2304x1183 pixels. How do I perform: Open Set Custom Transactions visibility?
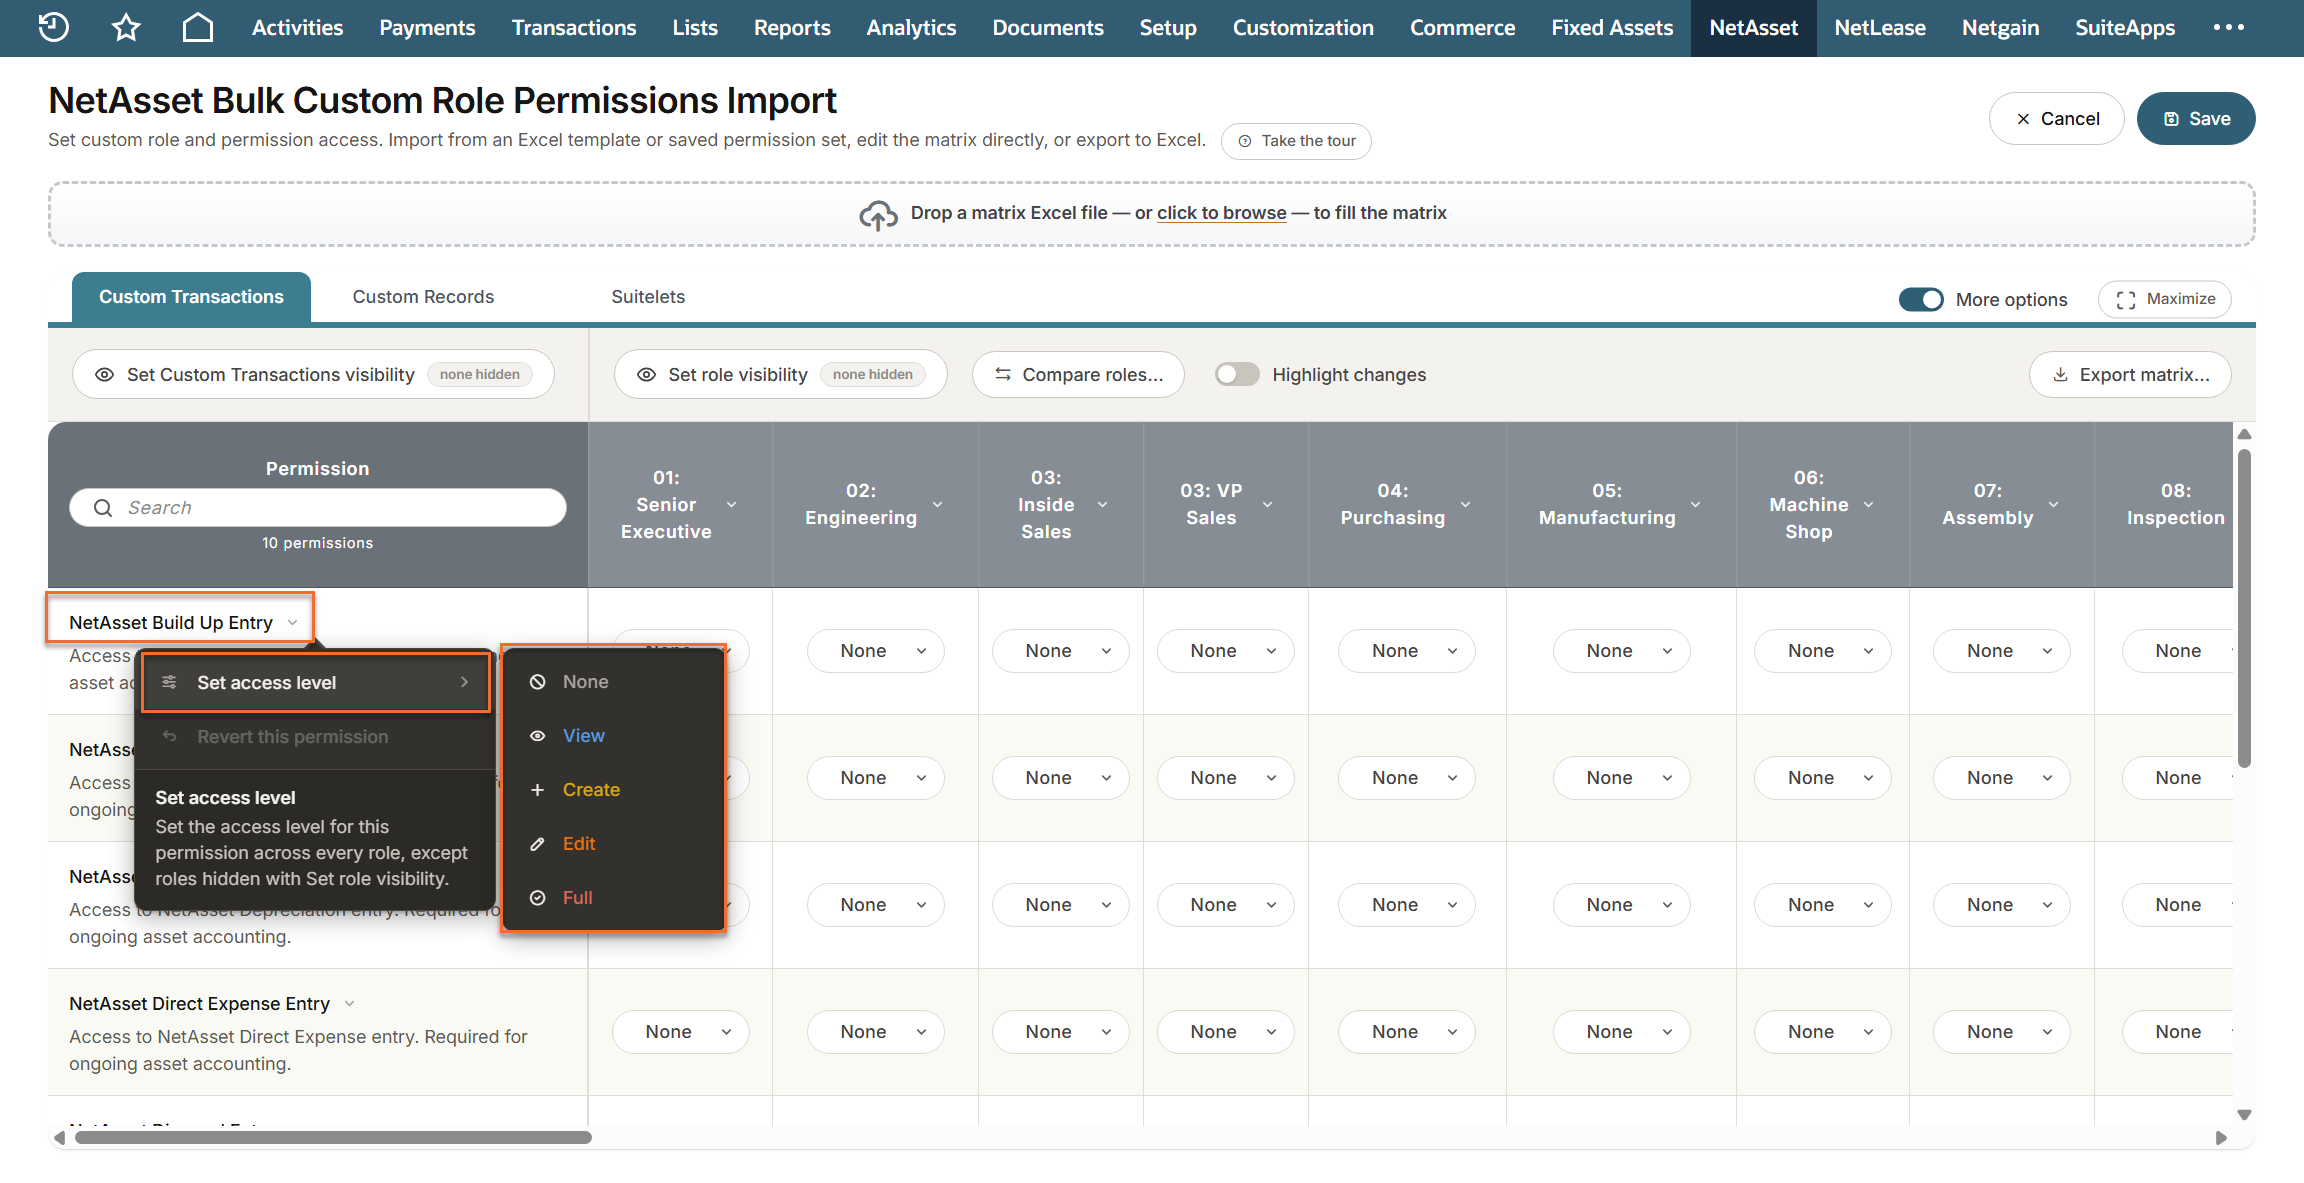click(x=313, y=374)
